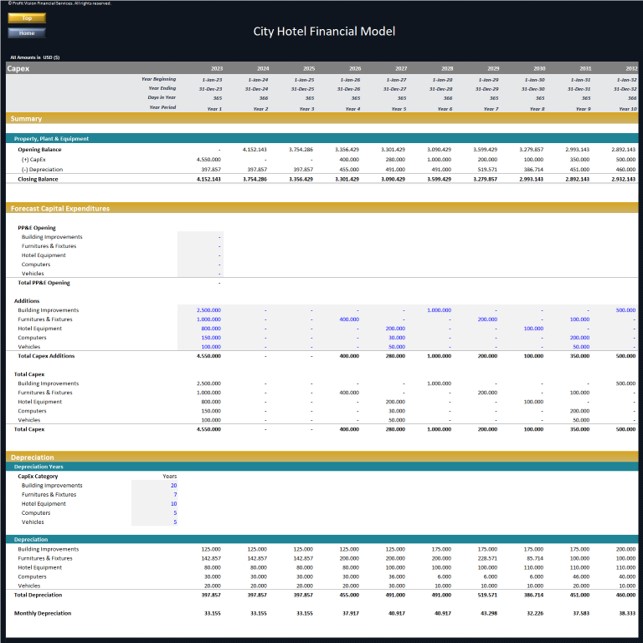This screenshot has width=643, height=643.
Task: Select Computers label under Total Capex
Action: coord(32,411)
